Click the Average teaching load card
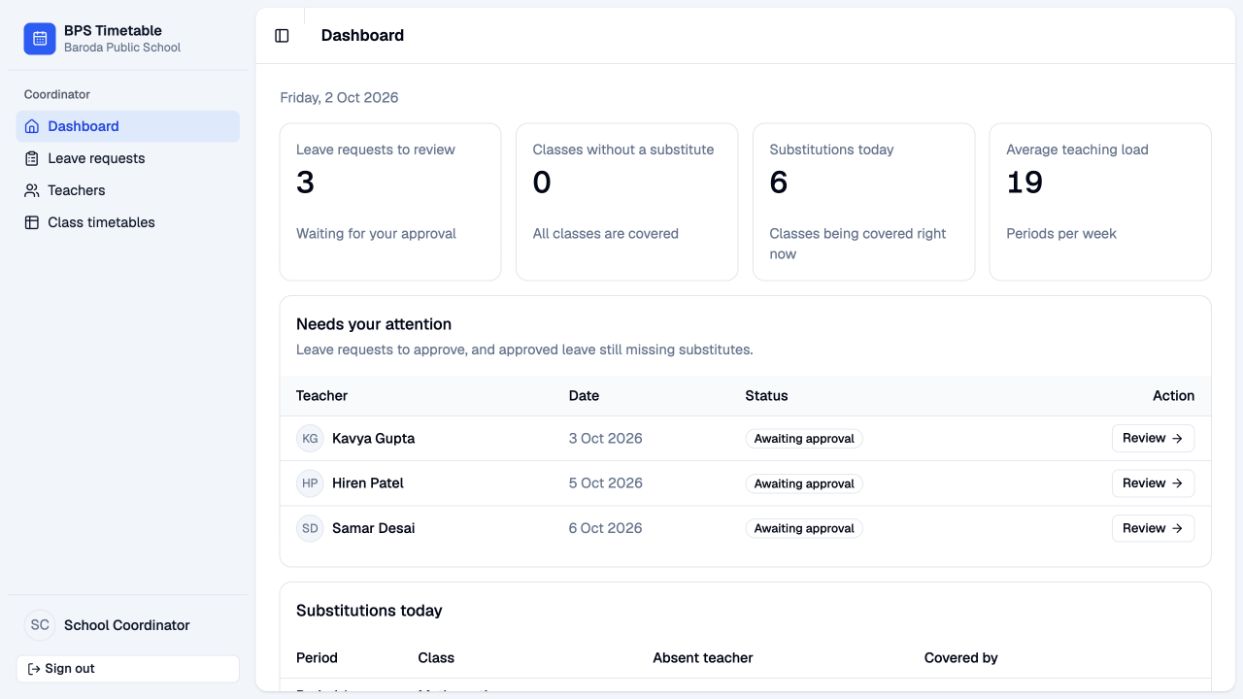1243x699 pixels. tap(1100, 202)
